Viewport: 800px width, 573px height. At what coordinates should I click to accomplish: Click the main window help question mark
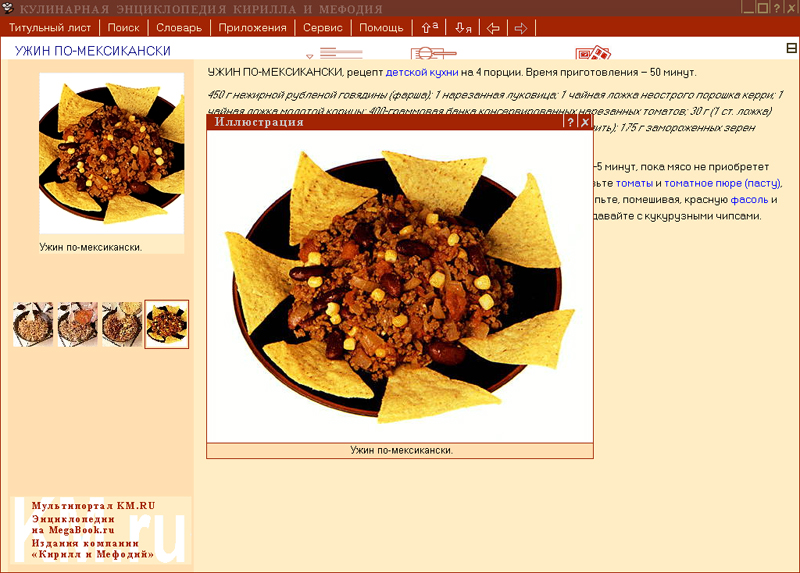[x=777, y=8]
